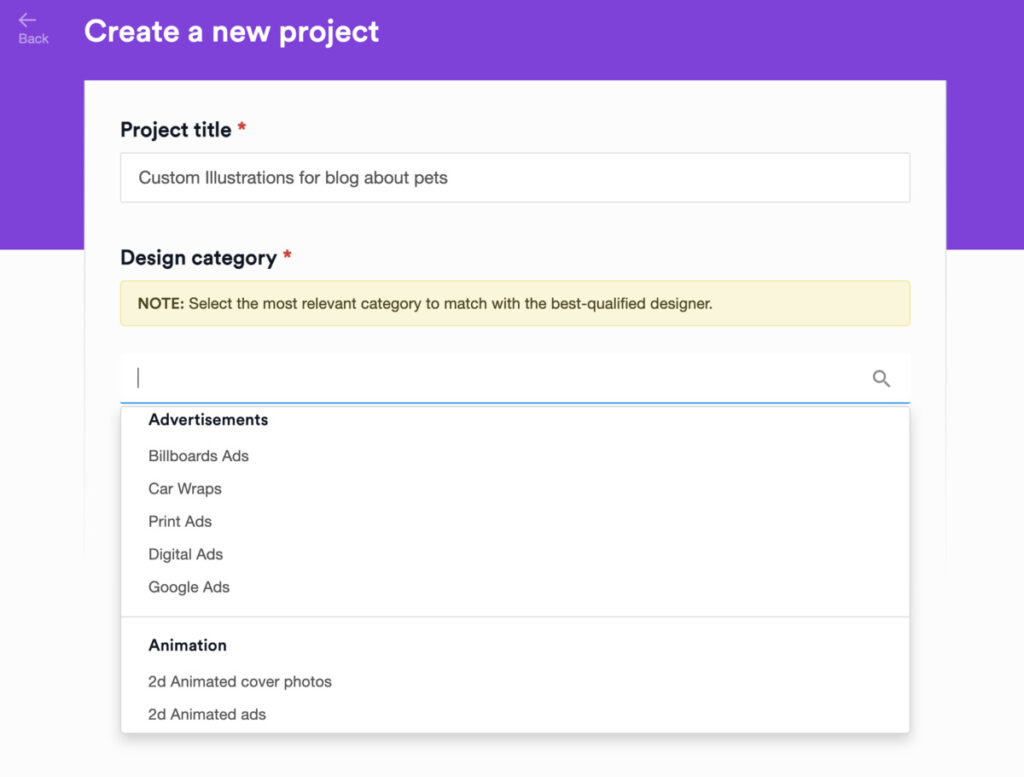Focus the design category search box
The width and height of the screenshot is (1024, 777).
[515, 378]
